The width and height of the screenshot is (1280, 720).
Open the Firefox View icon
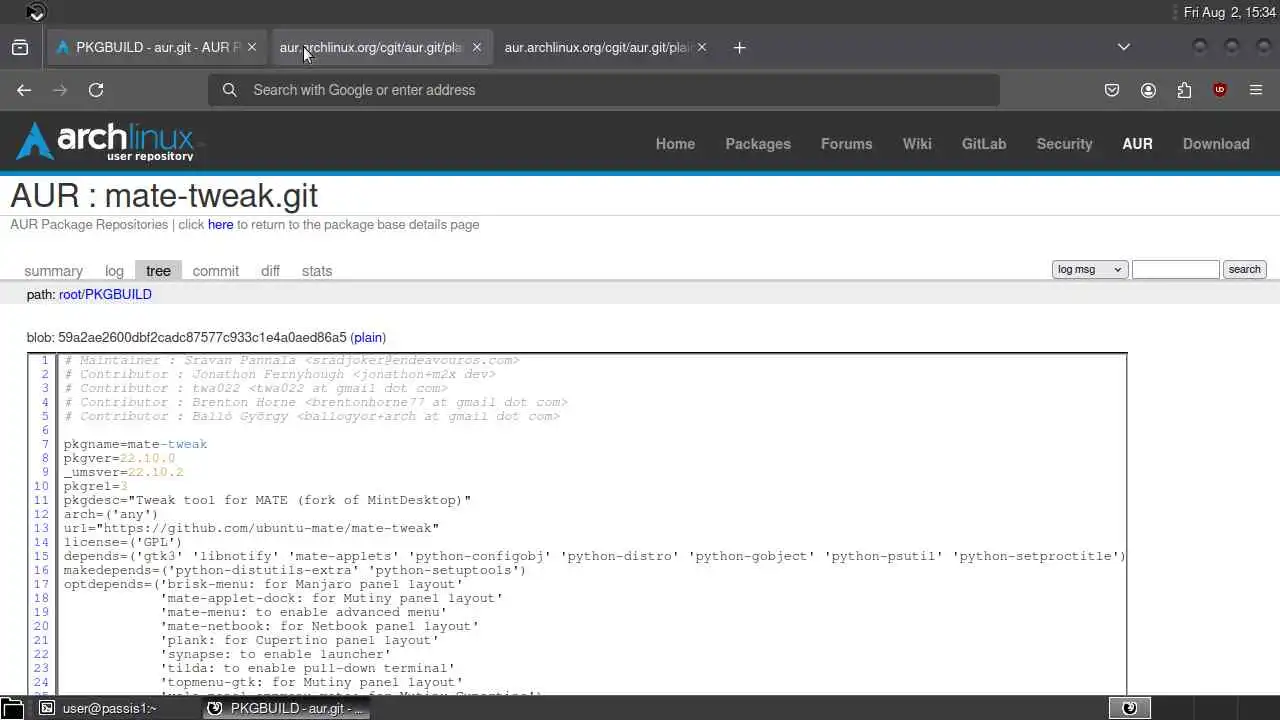point(20,47)
